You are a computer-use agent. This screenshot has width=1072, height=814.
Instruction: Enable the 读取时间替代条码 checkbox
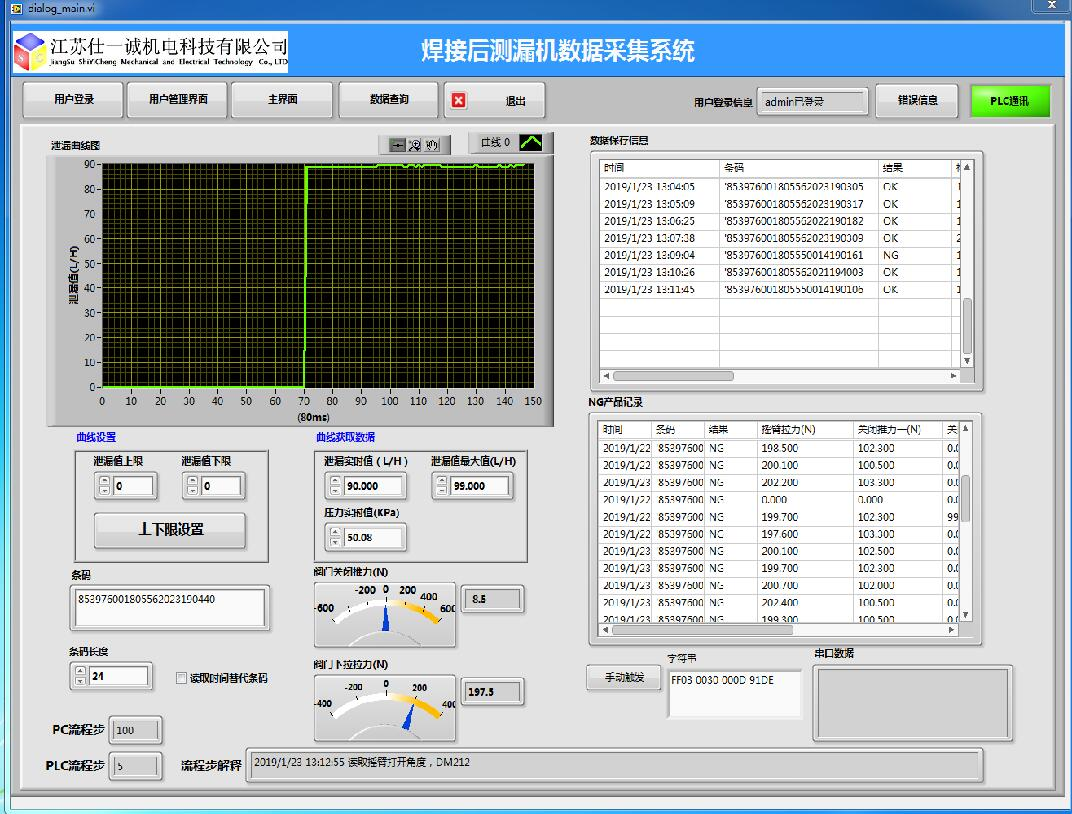pyautogui.click(x=181, y=678)
